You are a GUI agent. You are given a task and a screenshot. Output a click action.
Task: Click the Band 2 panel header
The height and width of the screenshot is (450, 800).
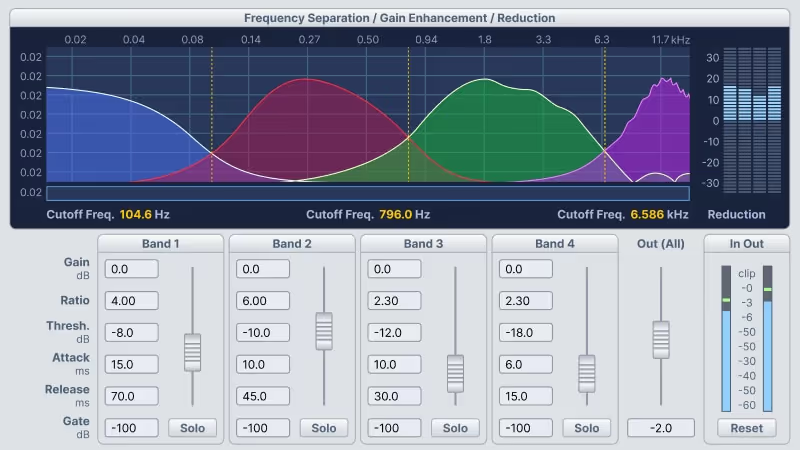point(292,243)
